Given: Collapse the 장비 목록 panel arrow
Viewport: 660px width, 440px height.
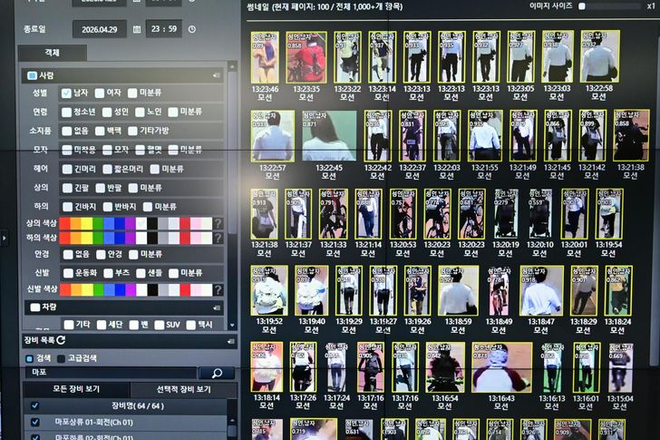Looking at the screenshot, I should coord(231,341).
